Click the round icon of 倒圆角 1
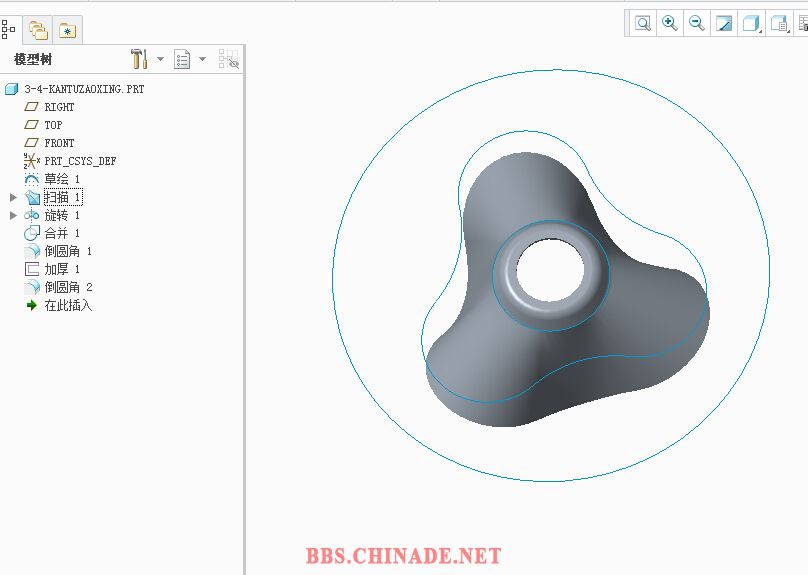Viewport: 808px width, 575px height. tap(32, 251)
